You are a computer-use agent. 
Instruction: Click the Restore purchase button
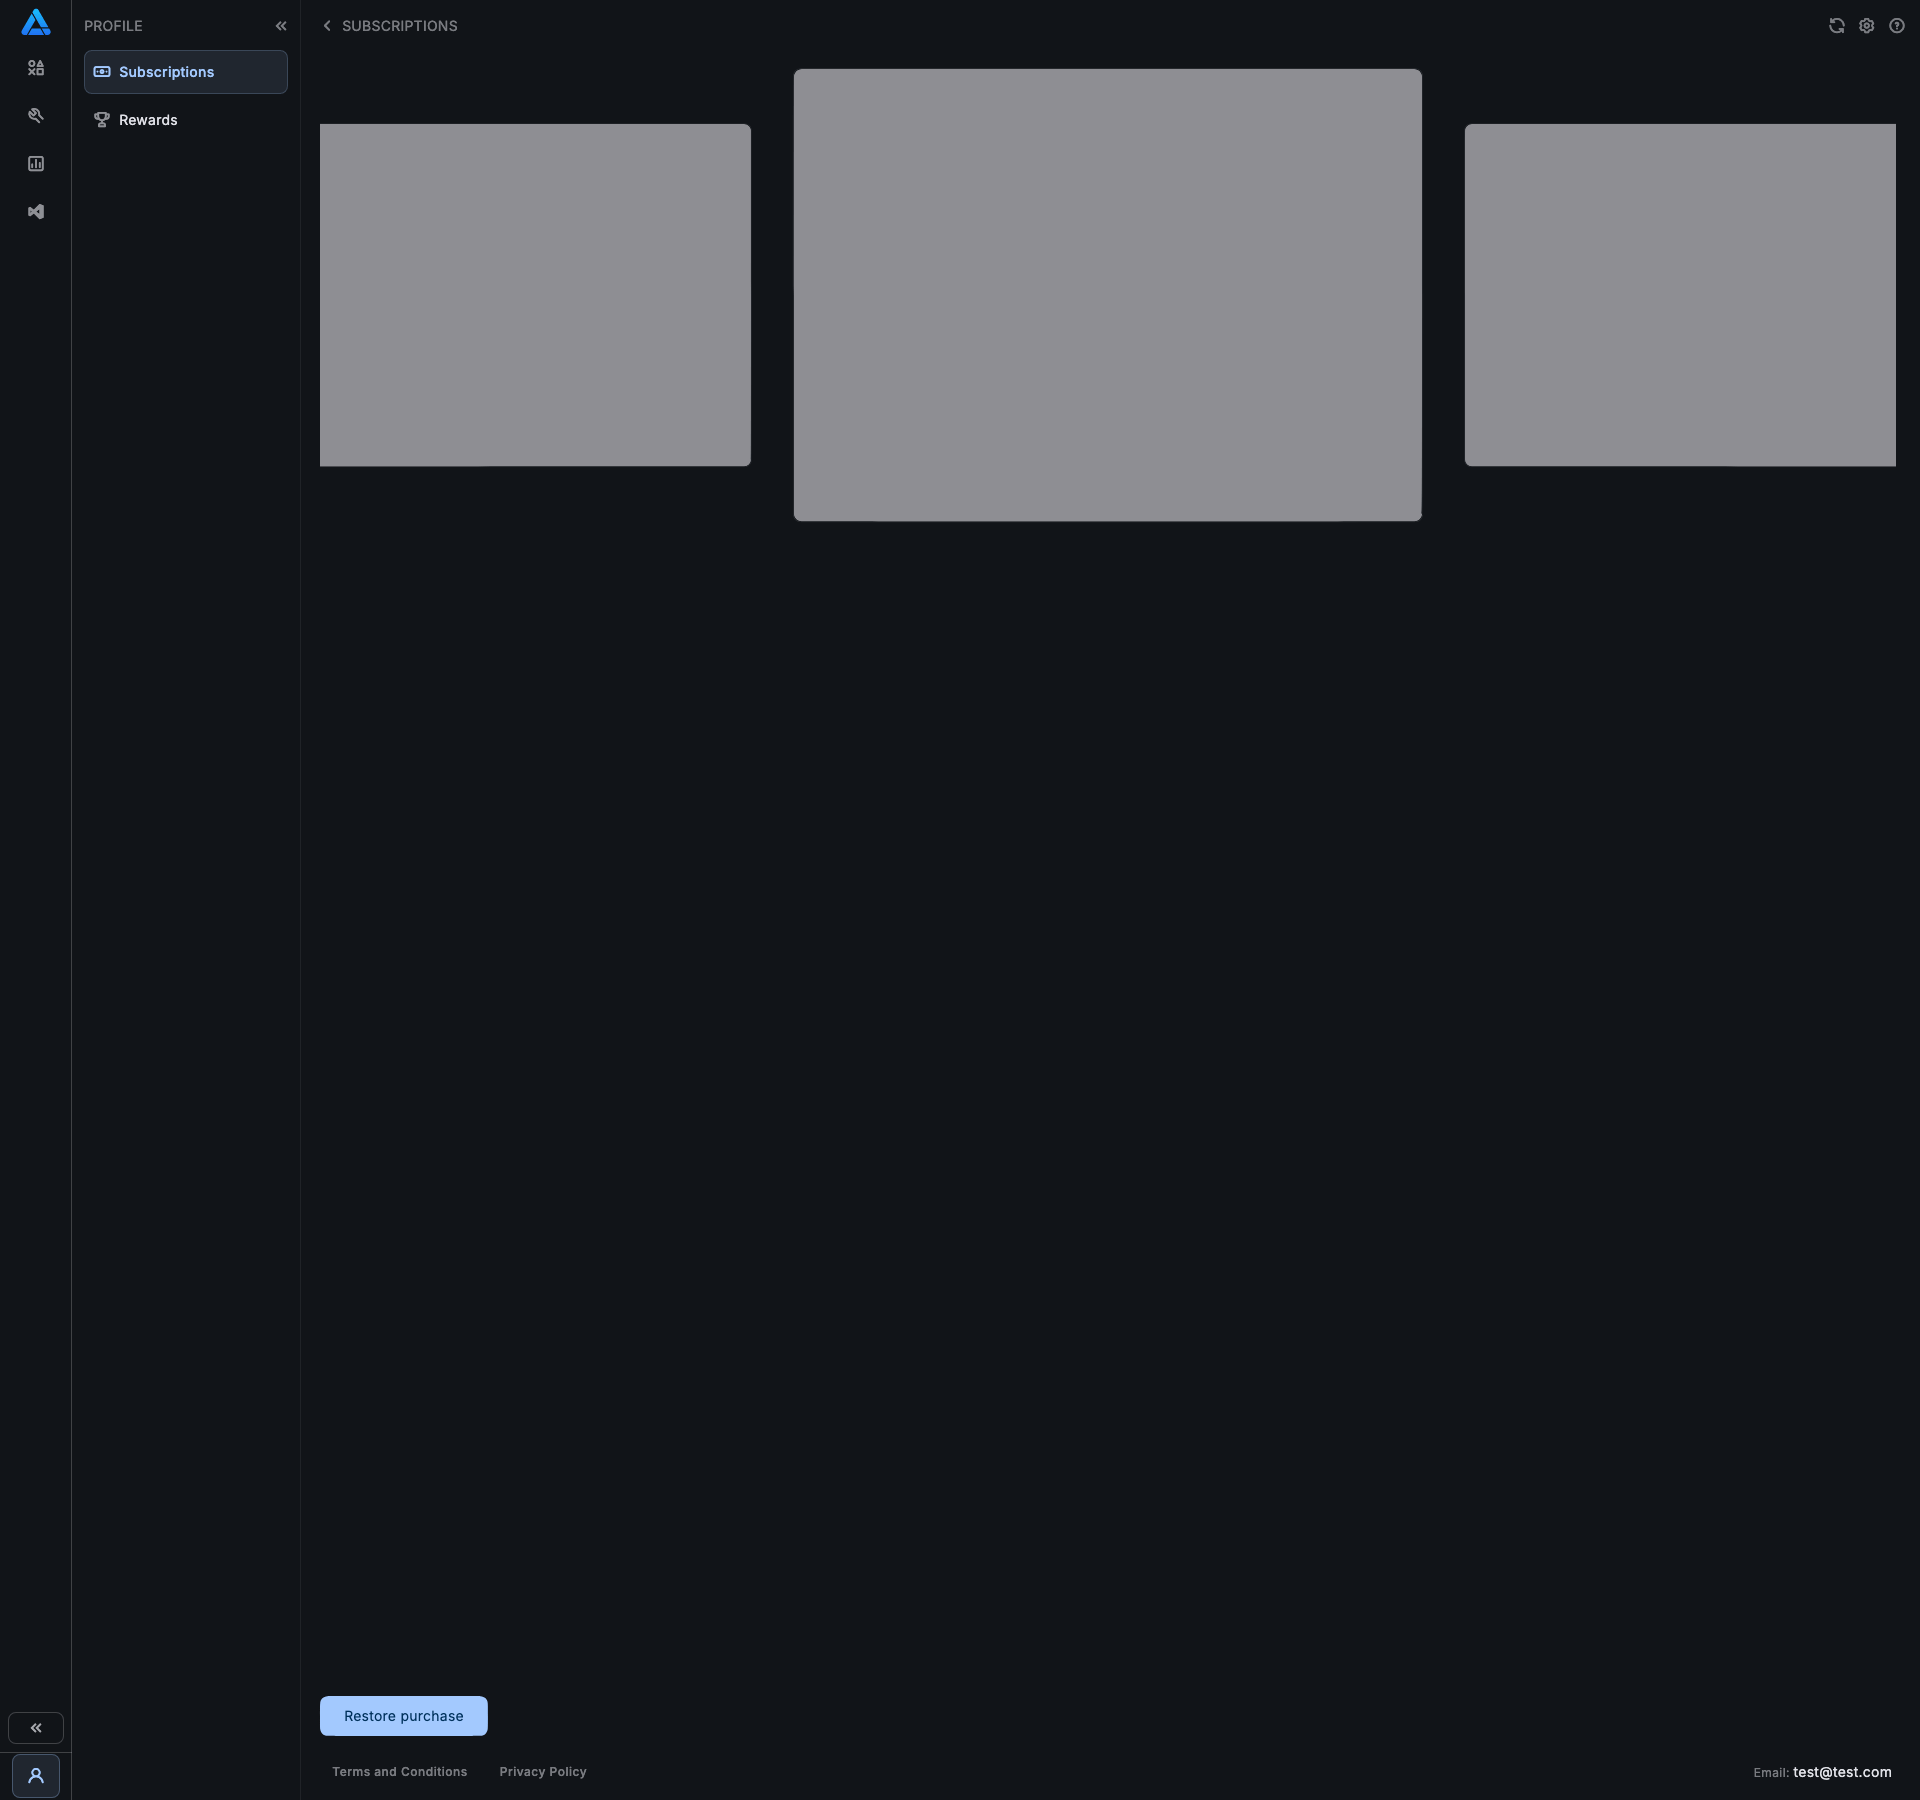point(403,1716)
